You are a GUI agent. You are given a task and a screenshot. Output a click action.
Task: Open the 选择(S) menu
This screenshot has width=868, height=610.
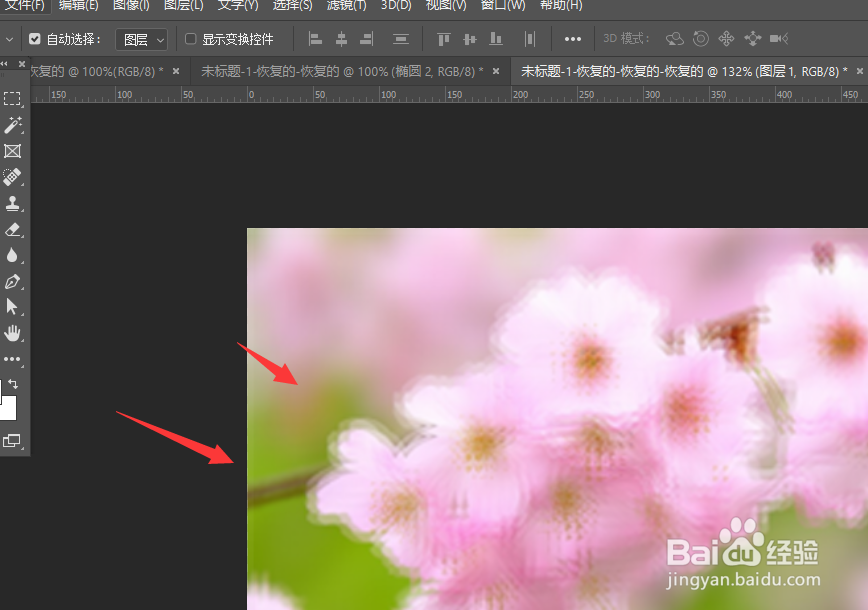coord(292,6)
